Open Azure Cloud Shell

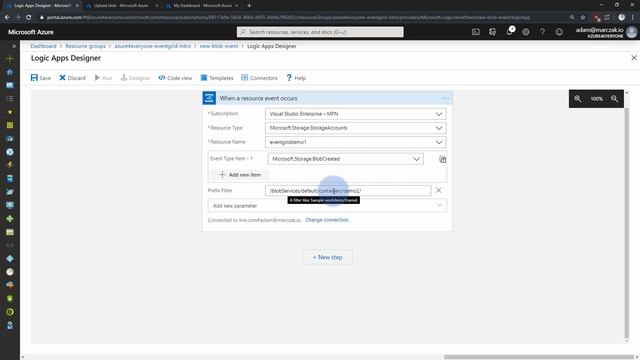pyautogui.click(x=476, y=32)
